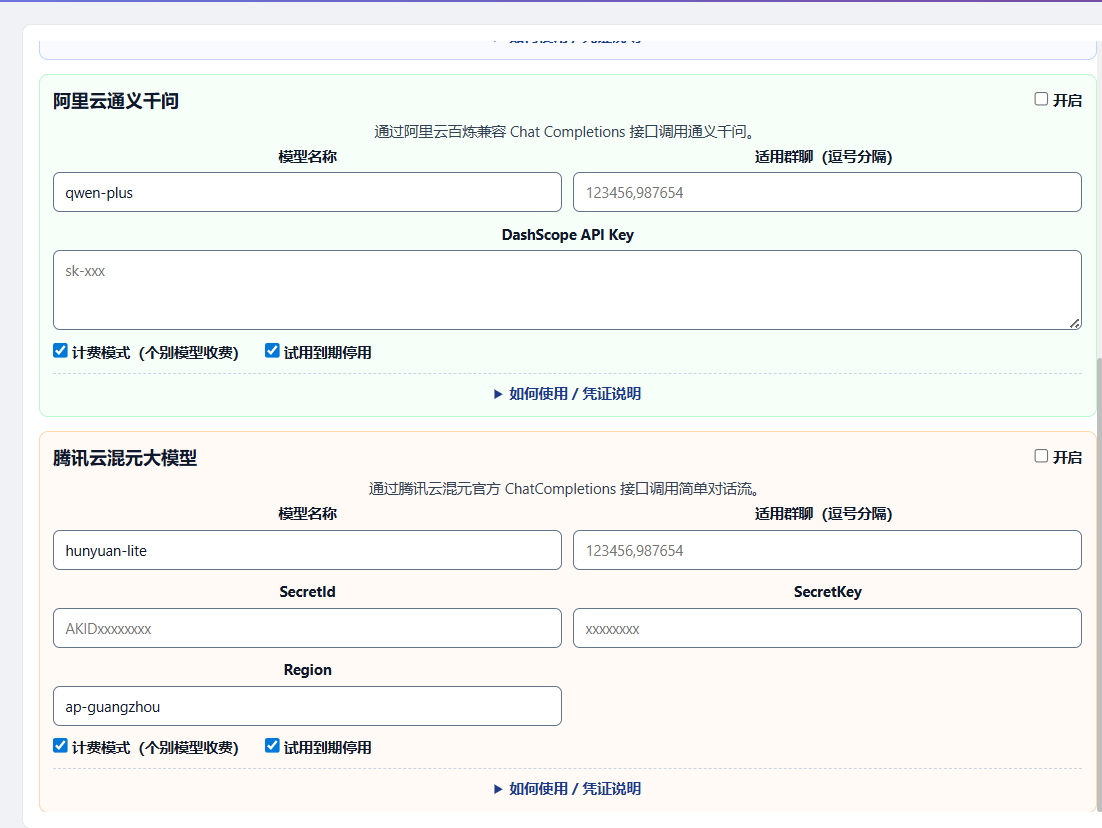Focus the hunyuan-lite model name field

307,550
